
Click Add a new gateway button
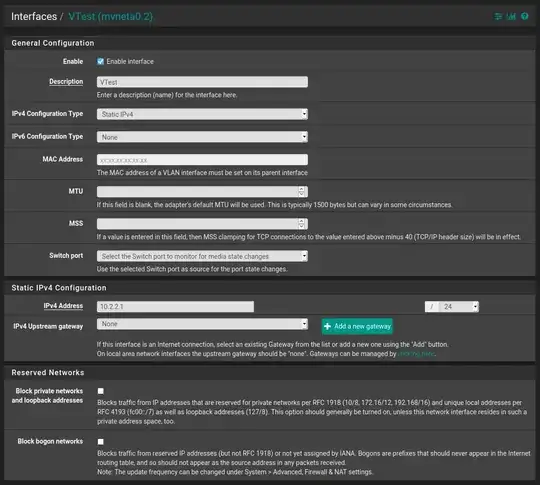click(x=357, y=326)
